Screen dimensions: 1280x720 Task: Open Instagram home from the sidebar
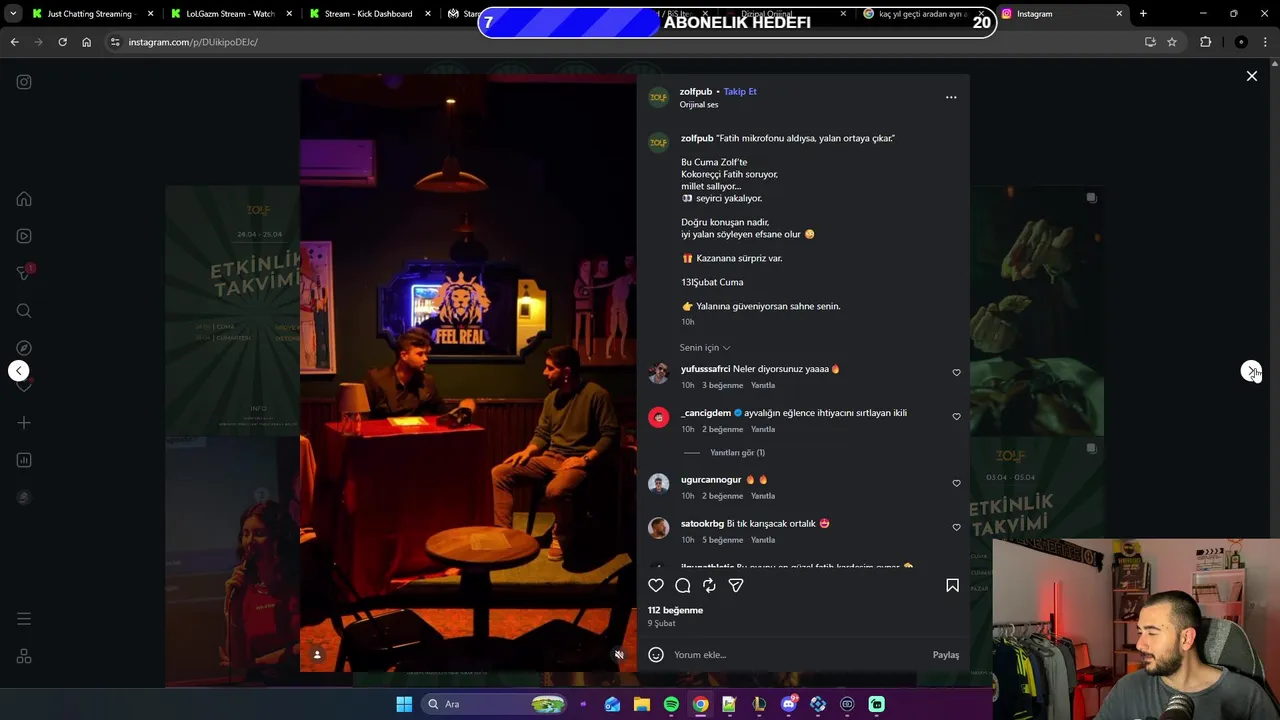pyautogui.click(x=24, y=199)
